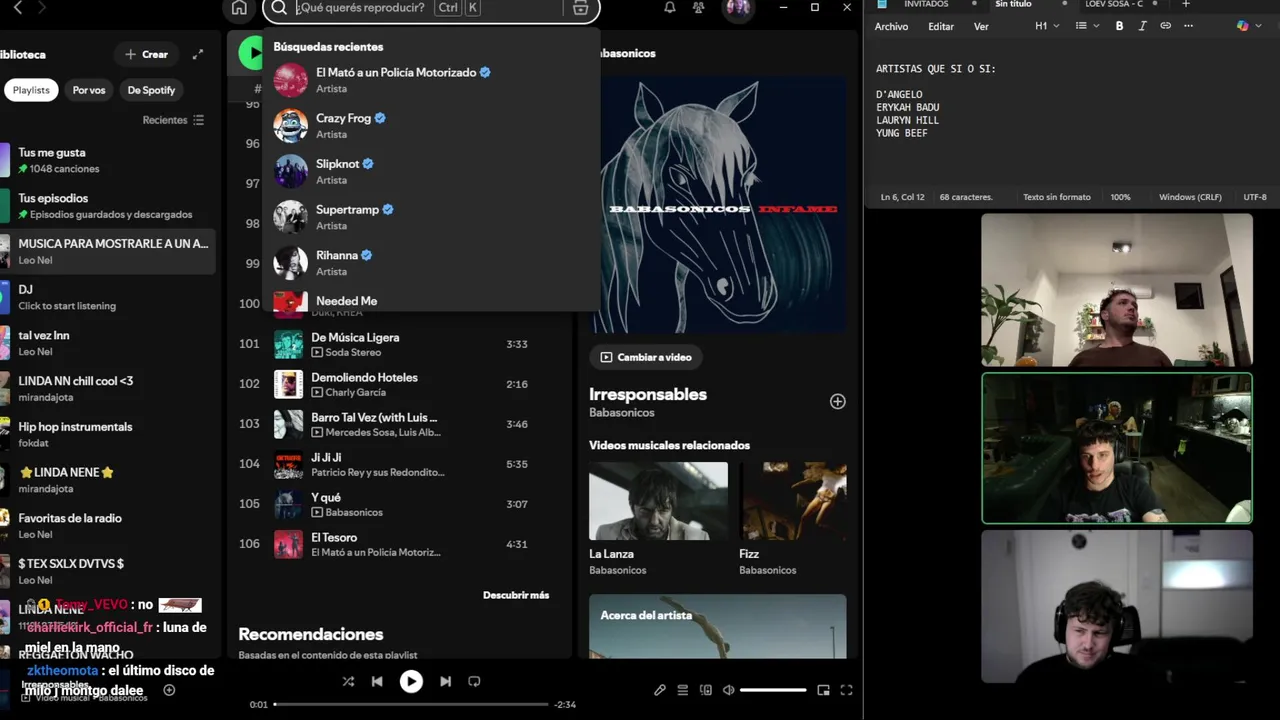Open the La Lanza music video thumbnail
The image size is (1280, 720).
pos(658,501)
